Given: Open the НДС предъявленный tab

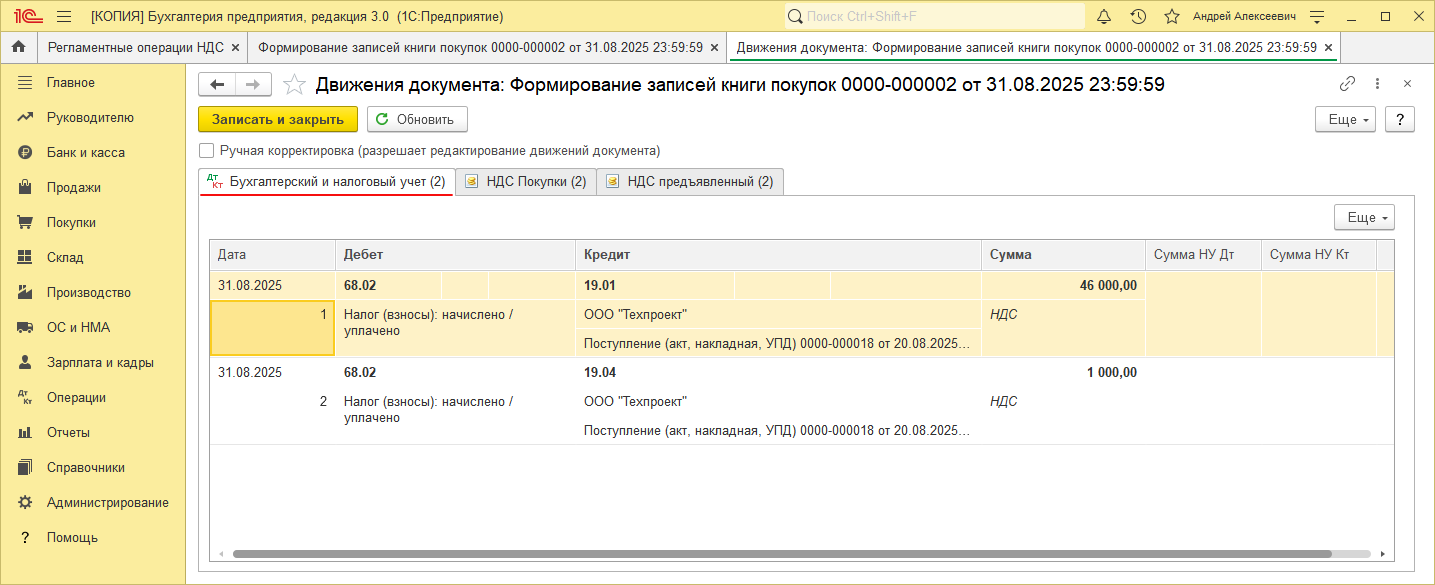Looking at the screenshot, I should tap(690, 181).
